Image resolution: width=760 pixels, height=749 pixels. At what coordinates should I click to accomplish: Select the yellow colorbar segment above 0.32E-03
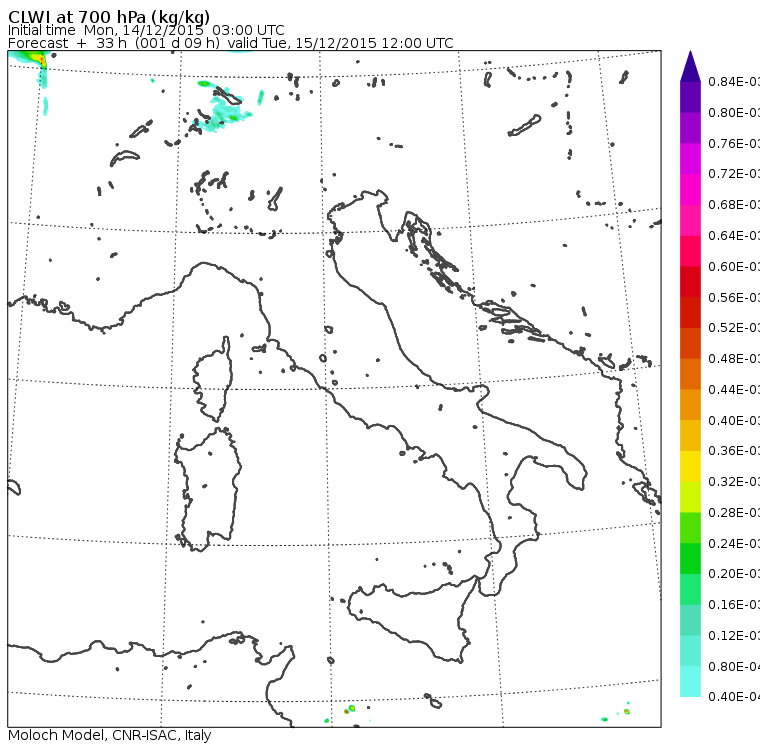tap(690, 466)
